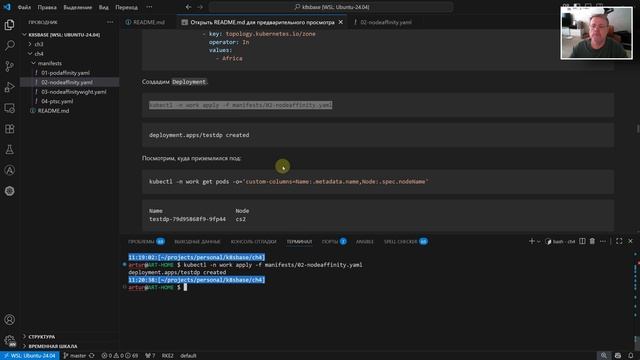640x360 pixels.
Task: Expand the СТРУКТУРА outline section
Action: pyautogui.click(x=42, y=337)
